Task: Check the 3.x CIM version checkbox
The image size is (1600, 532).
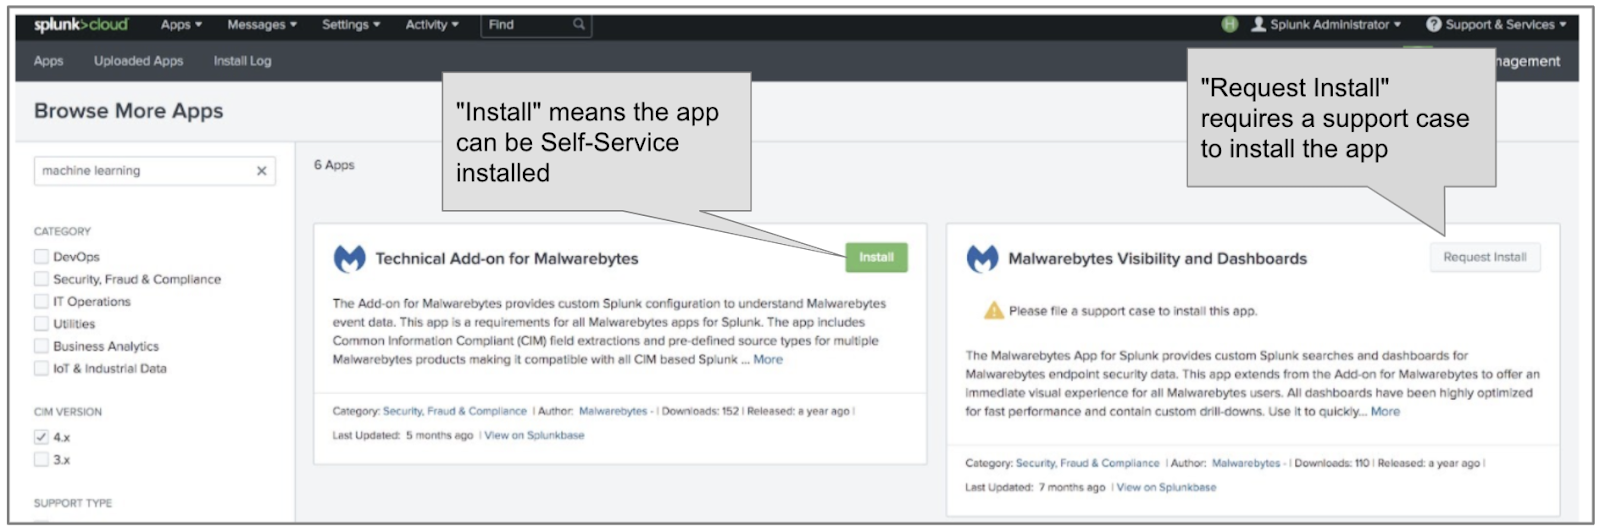Action: [x=41, y=460]
